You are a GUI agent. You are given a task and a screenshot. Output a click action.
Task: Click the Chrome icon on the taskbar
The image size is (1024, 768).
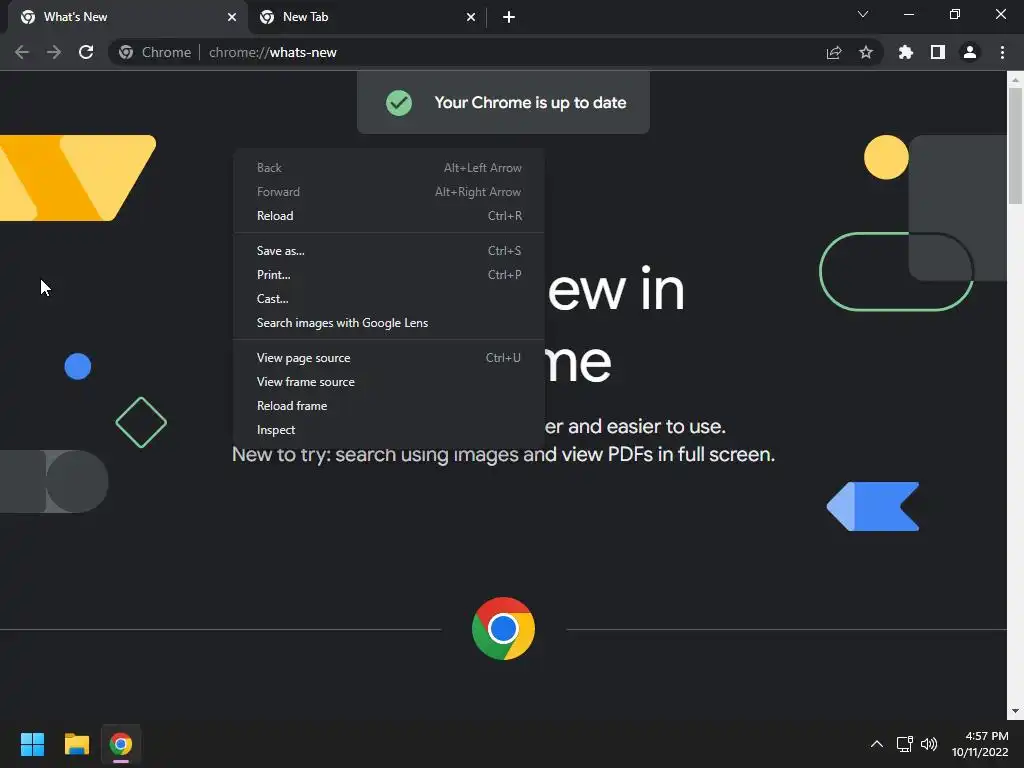121,744
